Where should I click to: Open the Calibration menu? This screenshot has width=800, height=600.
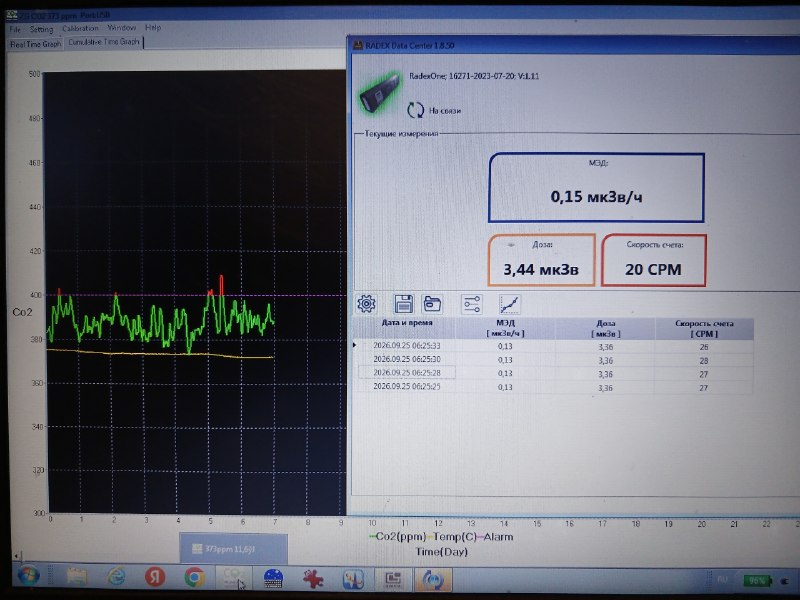(80, 28)
